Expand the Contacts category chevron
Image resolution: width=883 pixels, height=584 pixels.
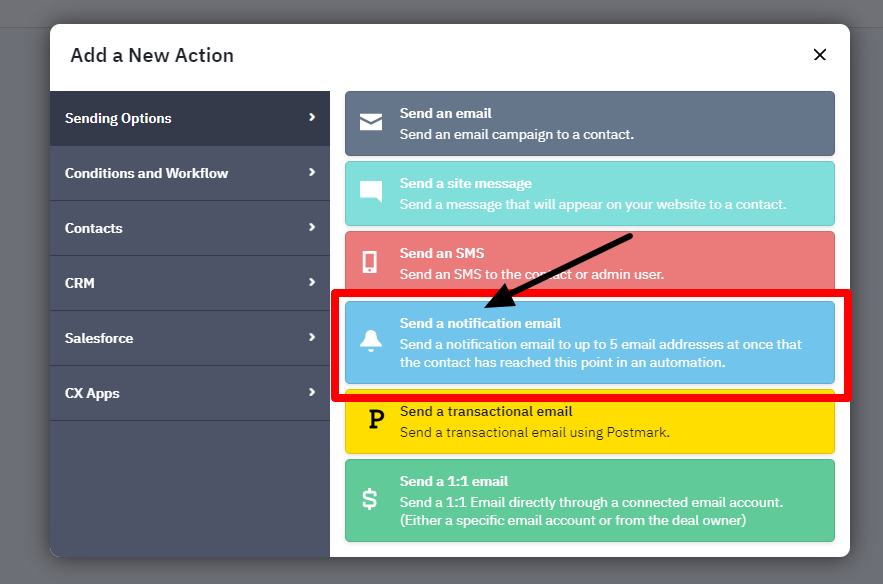312,228
